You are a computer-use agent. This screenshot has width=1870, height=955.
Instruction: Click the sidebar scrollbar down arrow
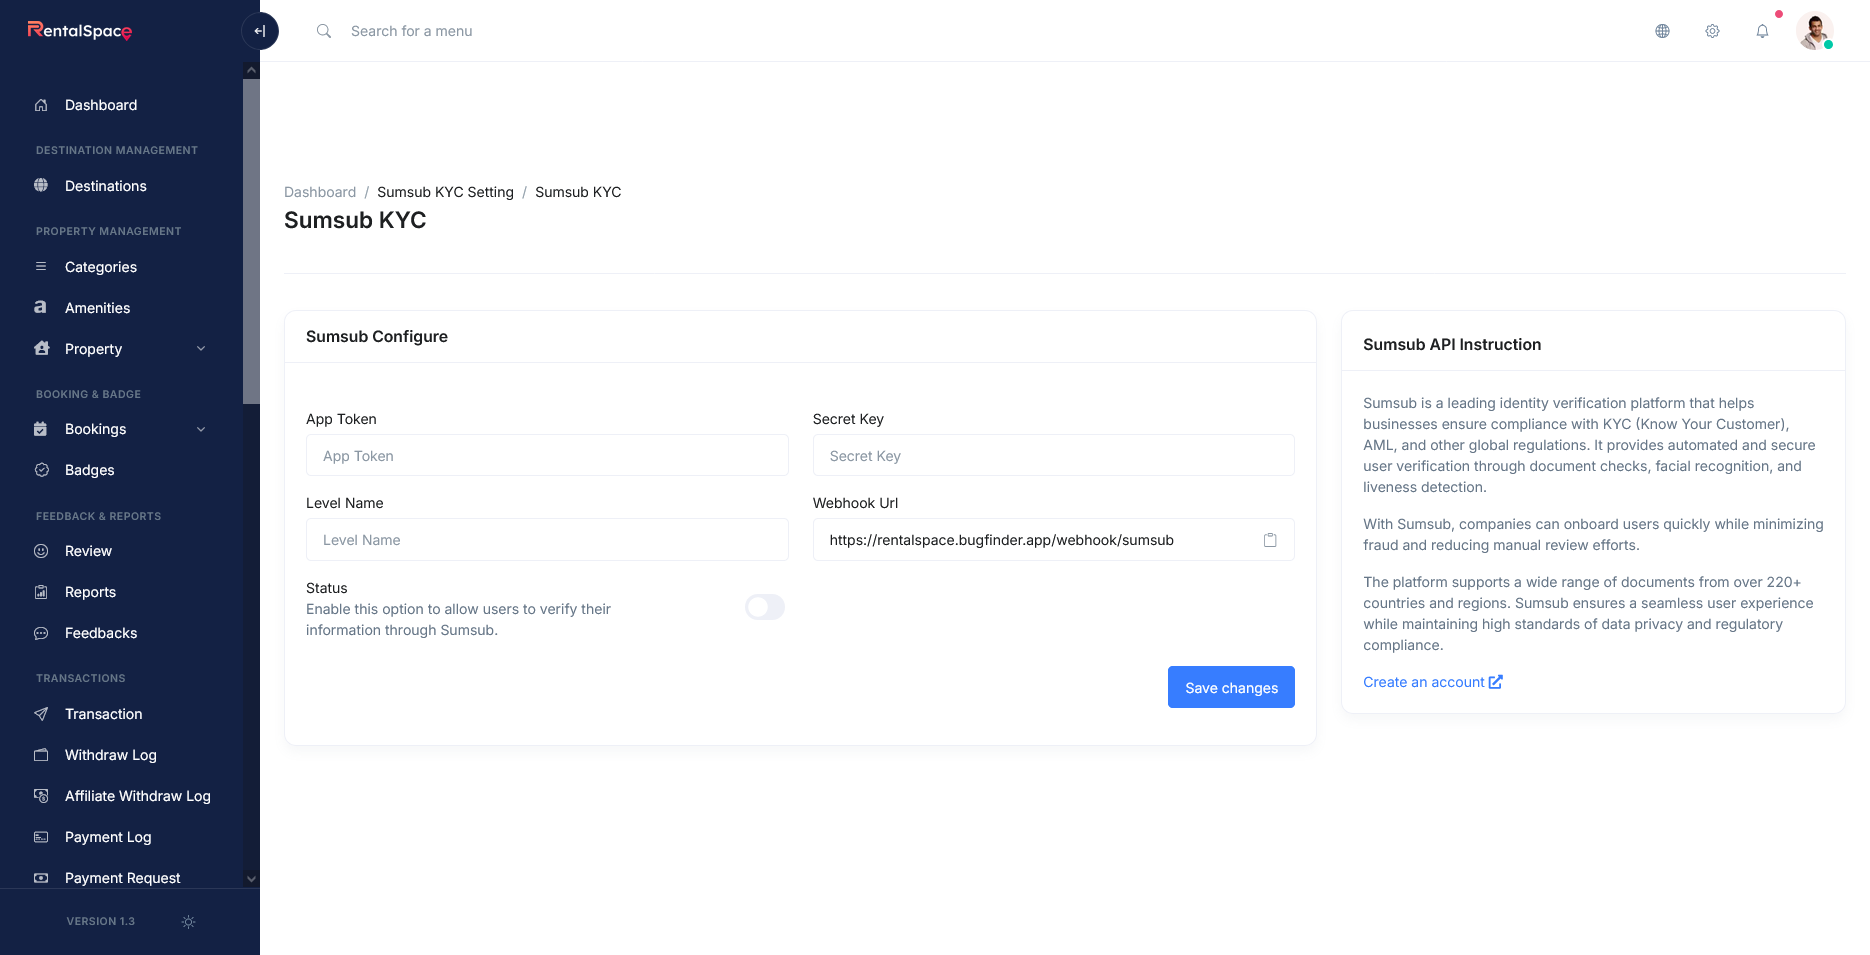(251, 879)
